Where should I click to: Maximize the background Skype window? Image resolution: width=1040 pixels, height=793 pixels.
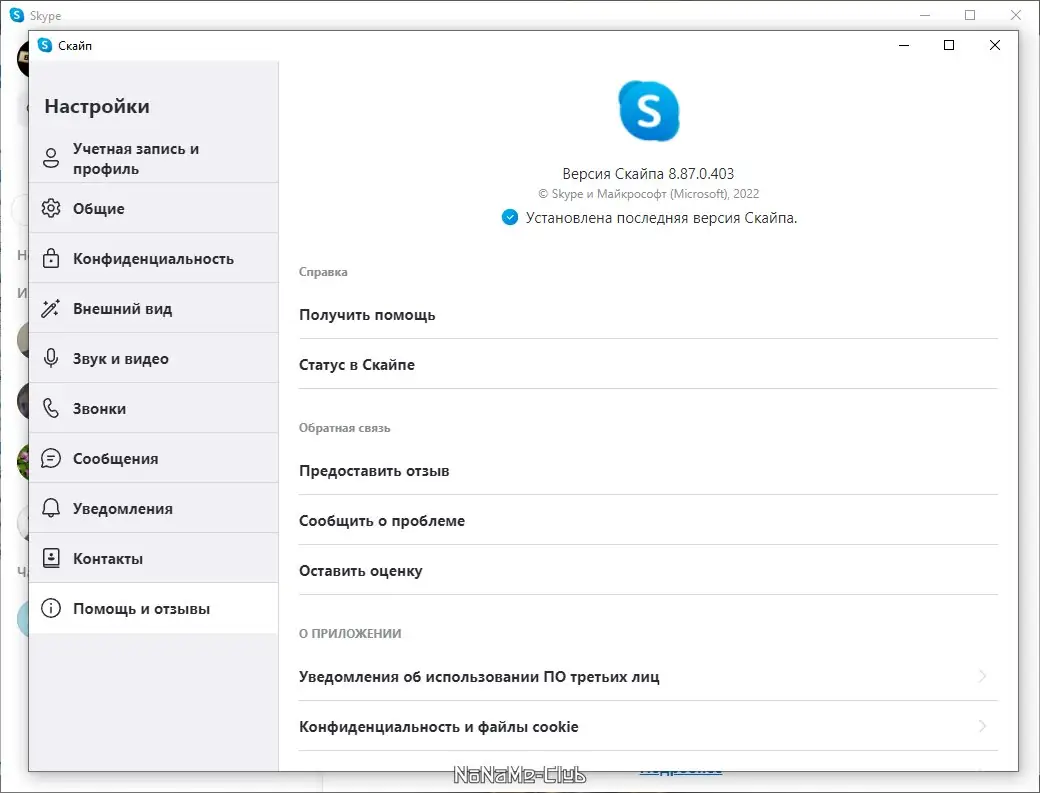(x=970, y=15)
